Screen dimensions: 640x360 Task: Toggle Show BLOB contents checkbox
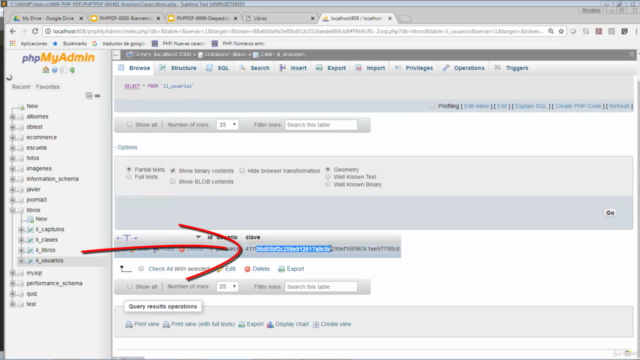pos(173,181)
